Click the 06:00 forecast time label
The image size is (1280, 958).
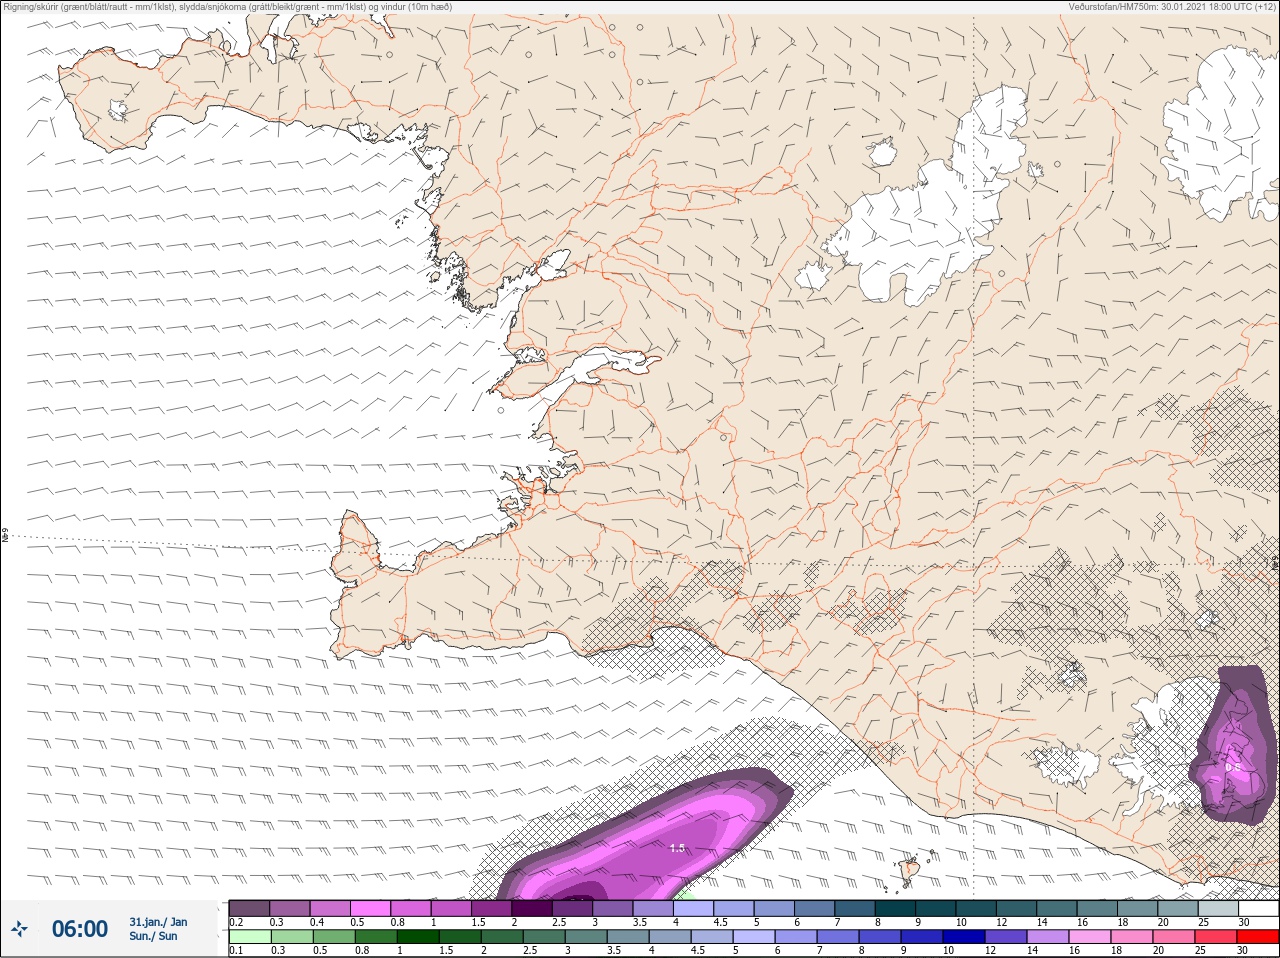point(80,929)
